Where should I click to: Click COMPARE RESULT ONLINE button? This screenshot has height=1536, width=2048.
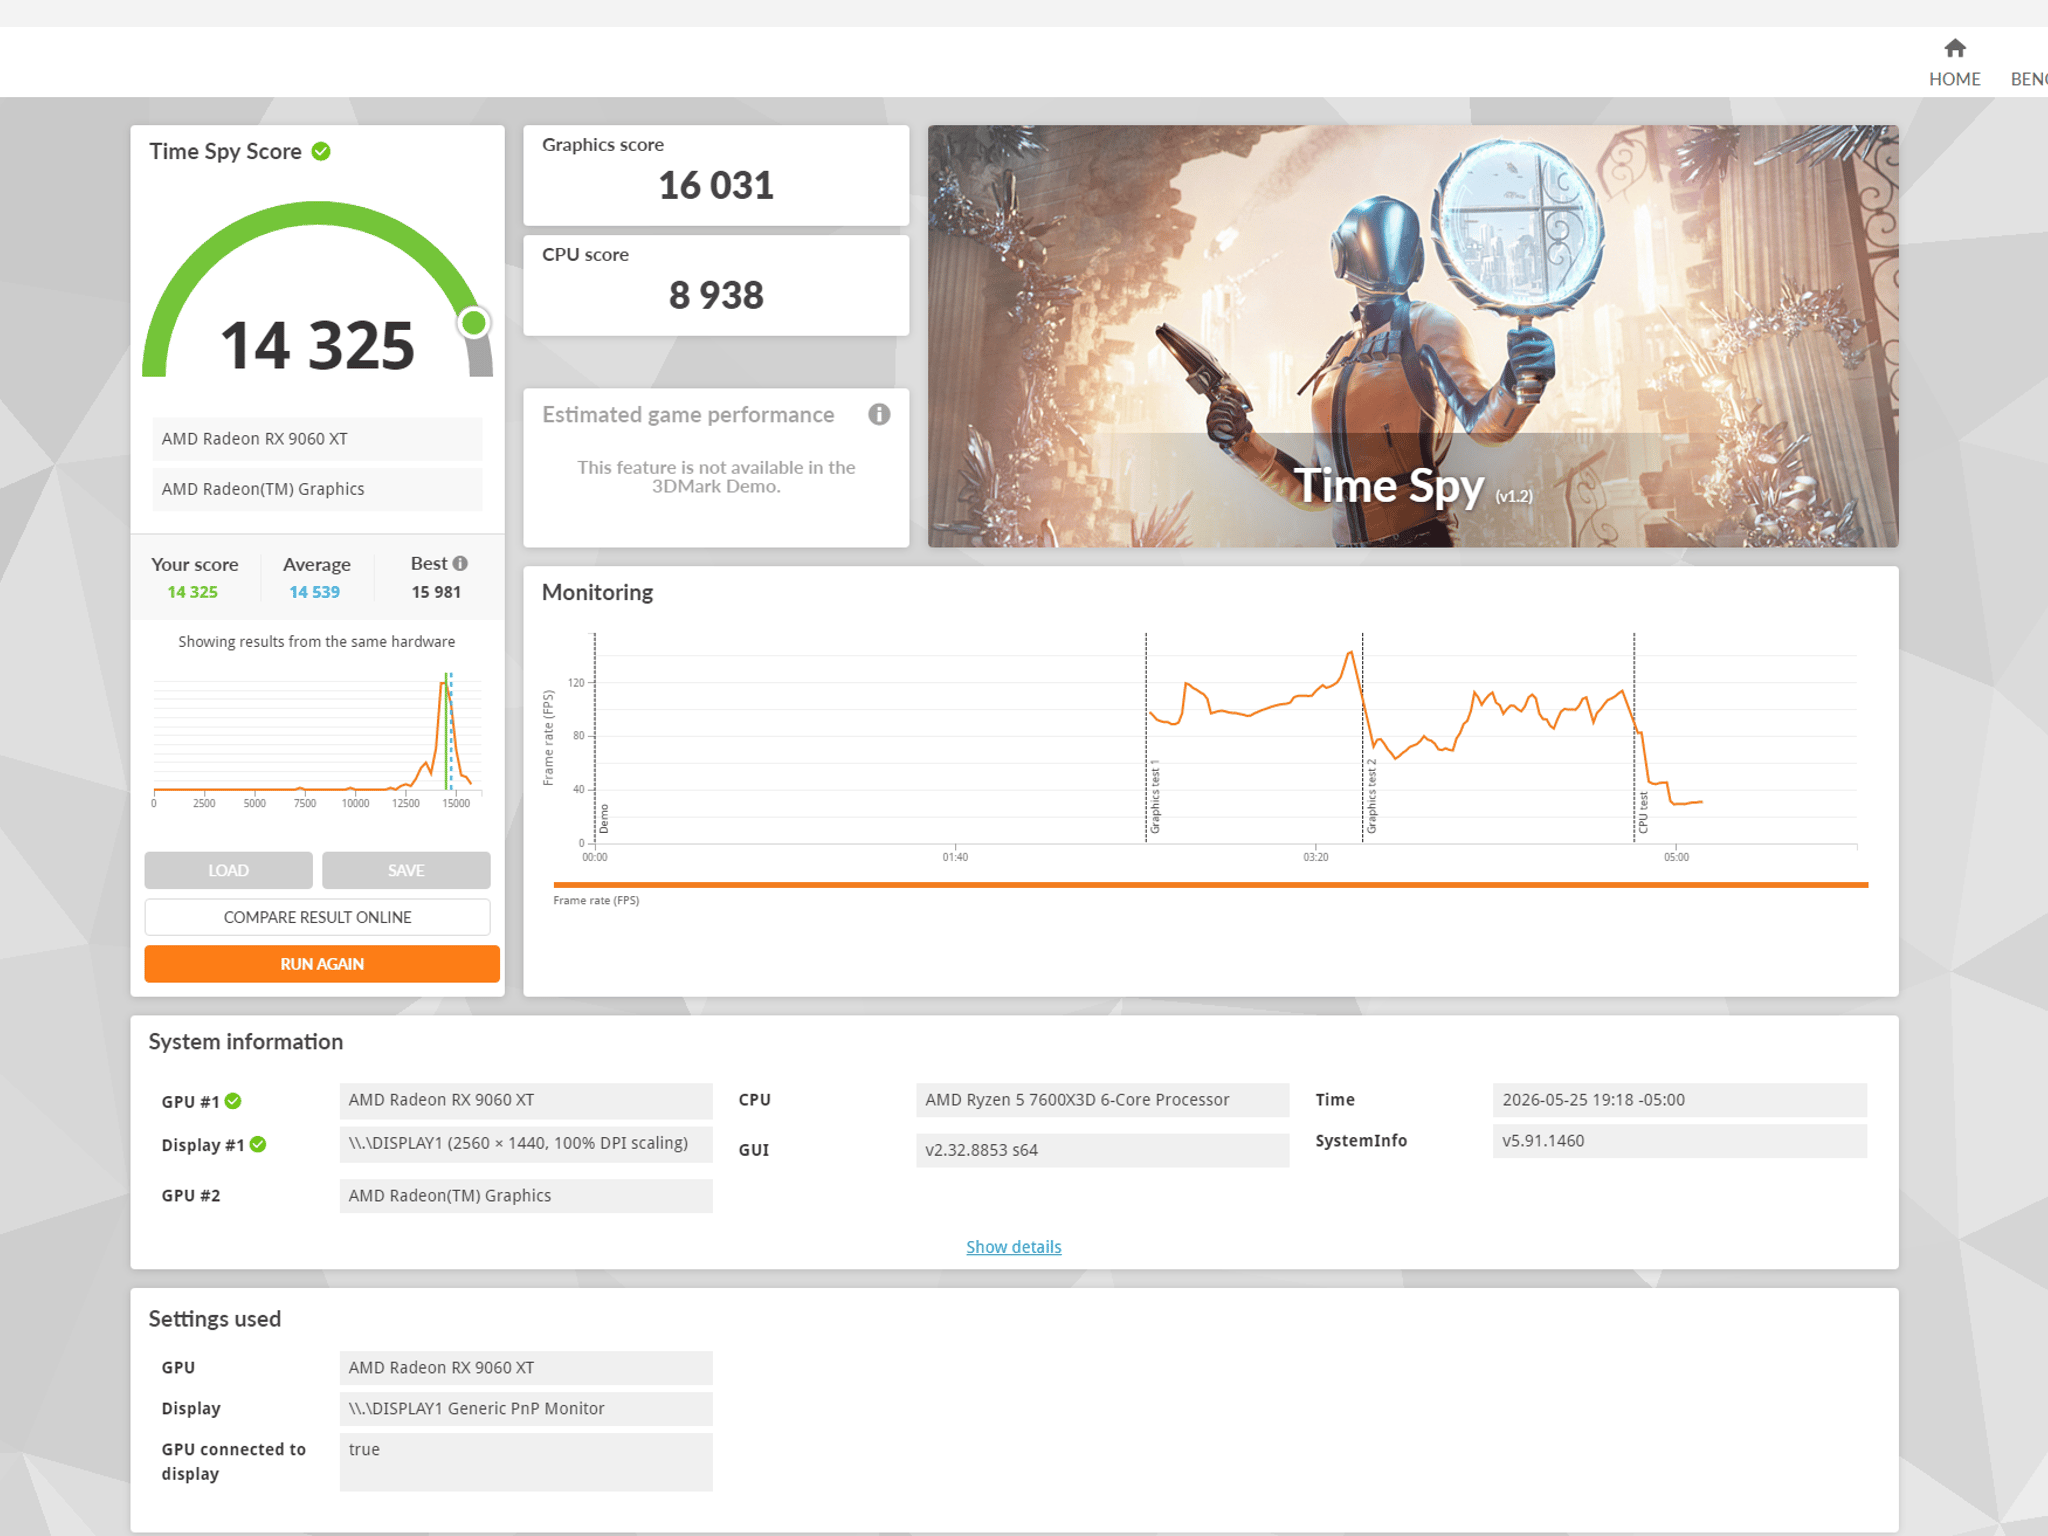(317, 917)
